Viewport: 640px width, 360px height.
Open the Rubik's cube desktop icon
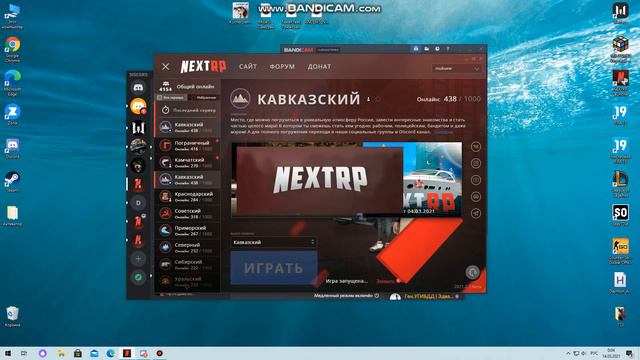click(x=620, y=49)
